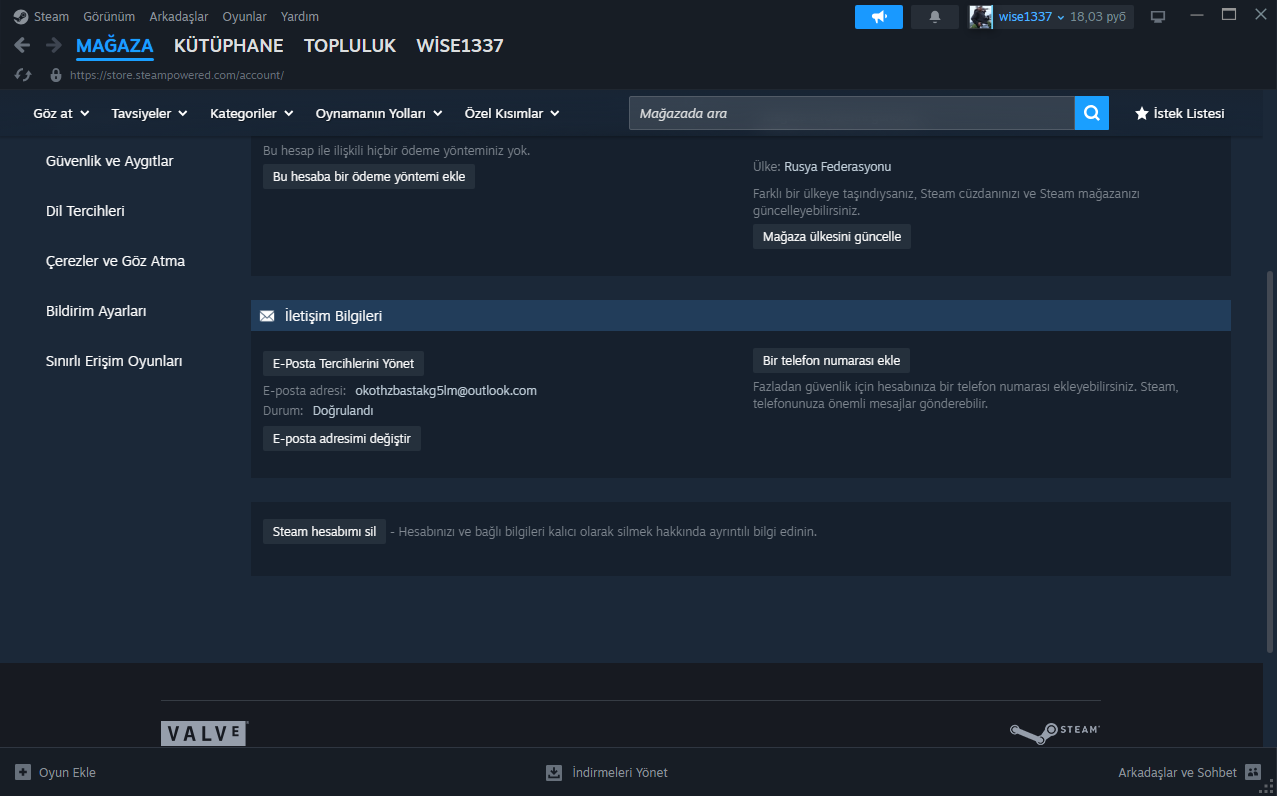
Task: Open Bildirim Ayarları in sidebar
Action: (x=96, y=311)
